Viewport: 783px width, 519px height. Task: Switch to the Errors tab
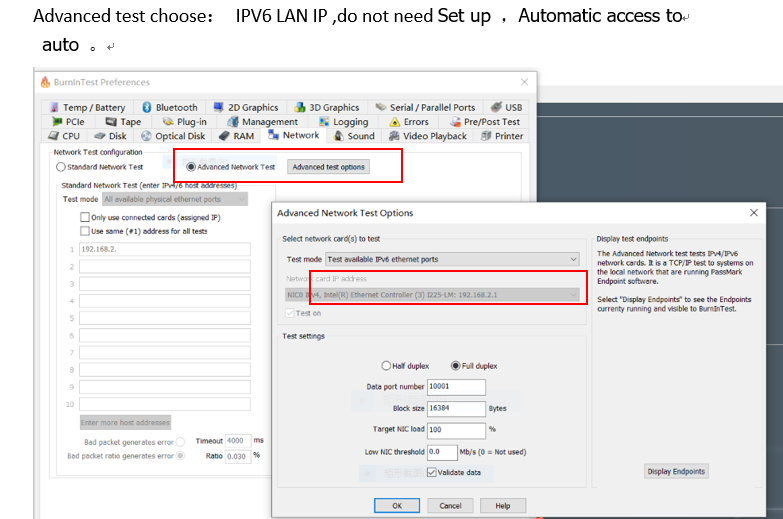(409, 121)
